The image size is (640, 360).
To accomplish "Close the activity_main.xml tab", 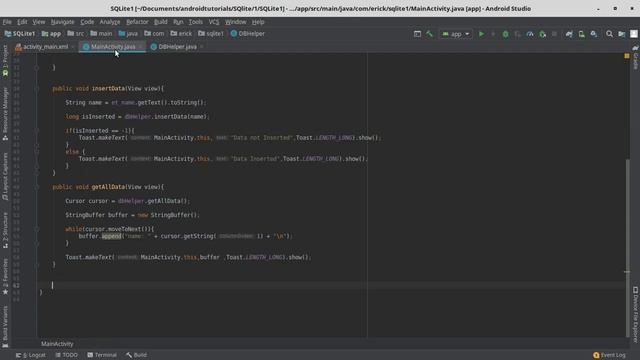I will [73, 47].
